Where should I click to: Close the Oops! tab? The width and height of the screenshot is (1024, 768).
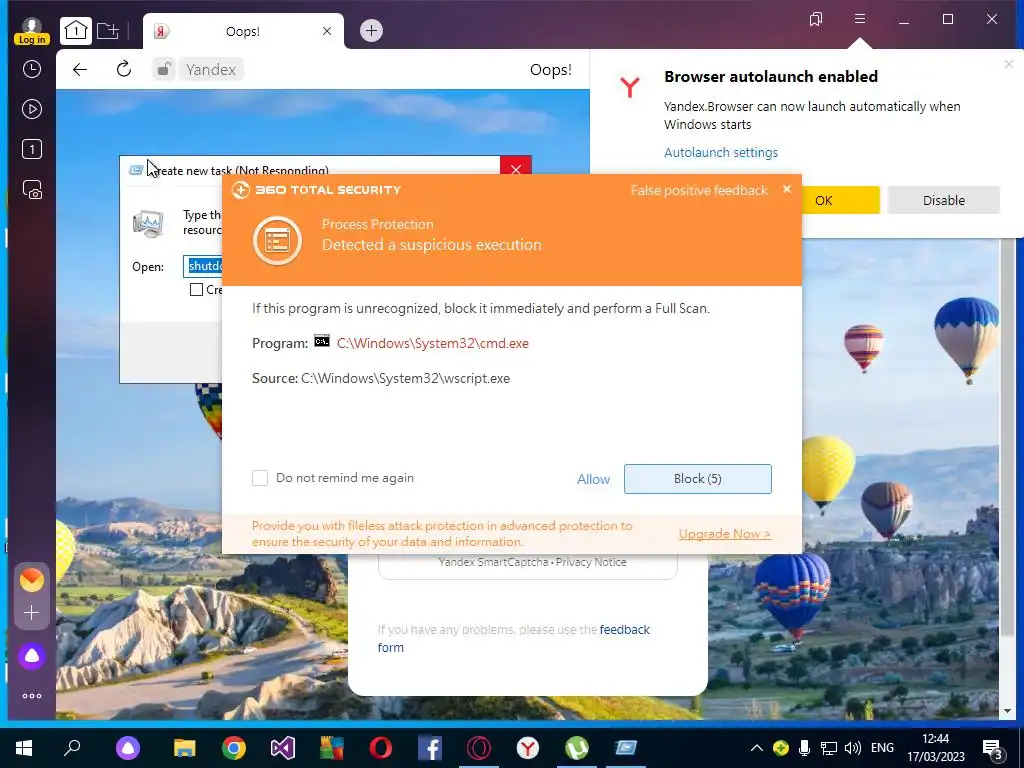327,31
